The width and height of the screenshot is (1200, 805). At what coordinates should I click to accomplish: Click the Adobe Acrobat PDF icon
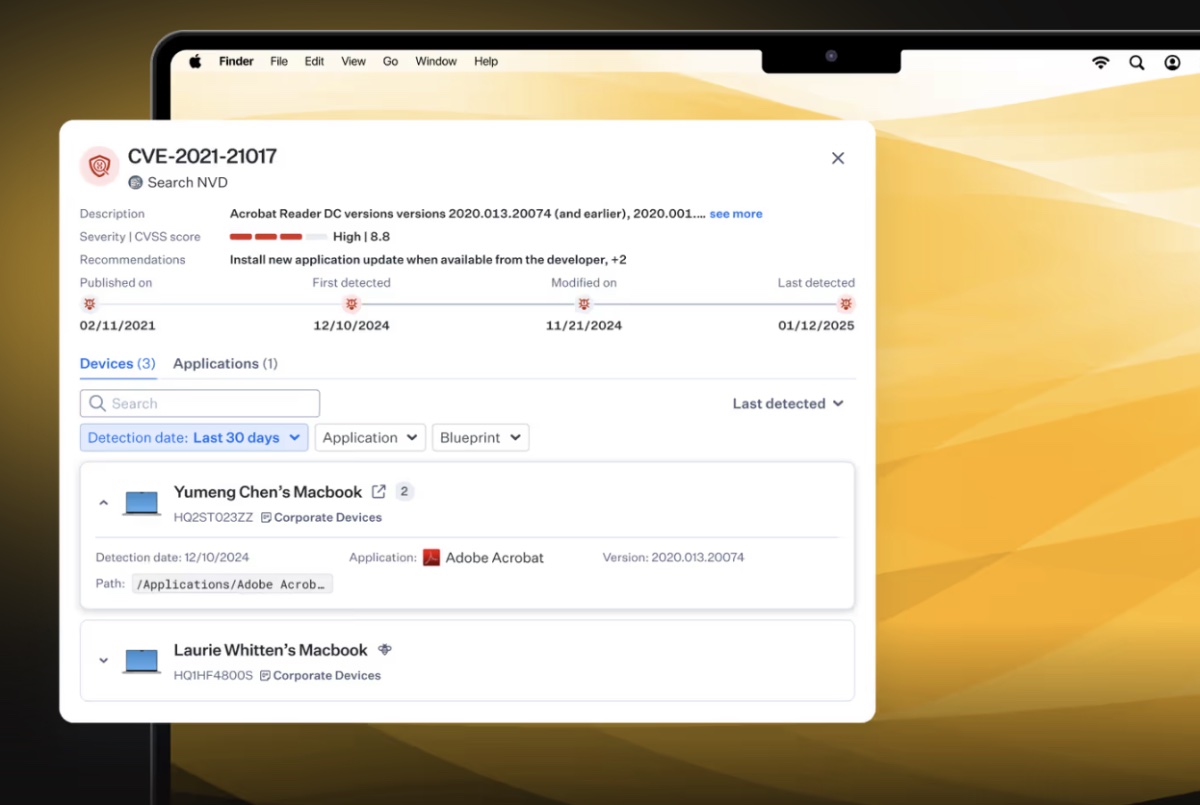[x=432, y=557]
